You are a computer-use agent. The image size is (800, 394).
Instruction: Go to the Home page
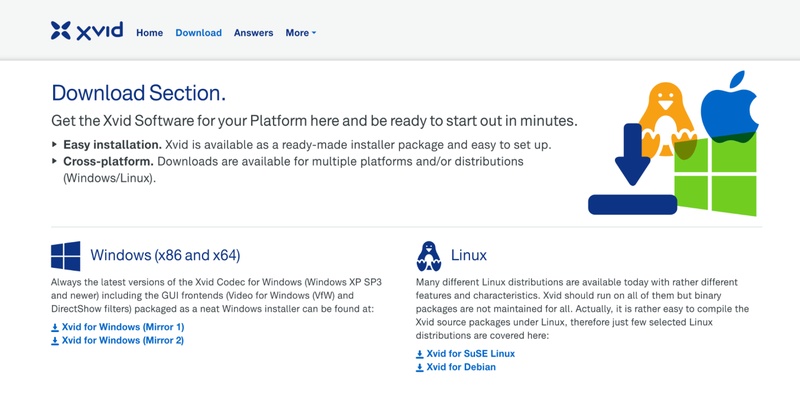(149, 33)
